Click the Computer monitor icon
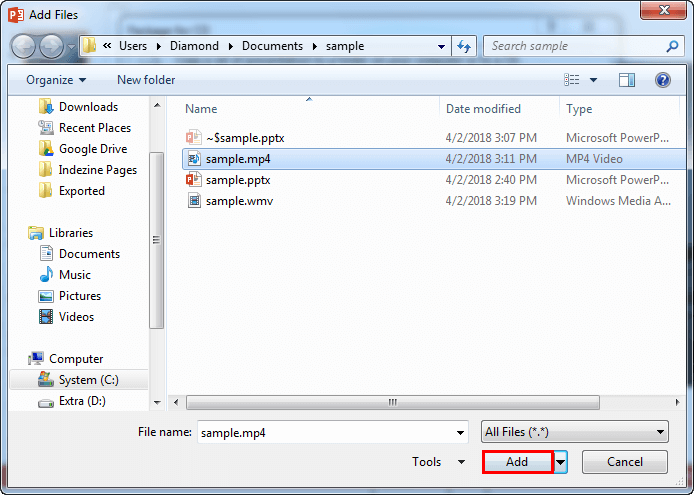 [36, 358]
